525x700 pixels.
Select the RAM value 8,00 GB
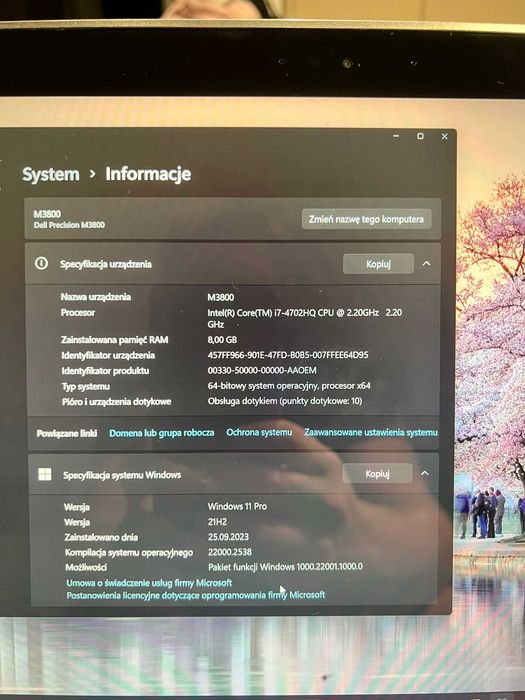pyautogui.click(x=222, y=340)
